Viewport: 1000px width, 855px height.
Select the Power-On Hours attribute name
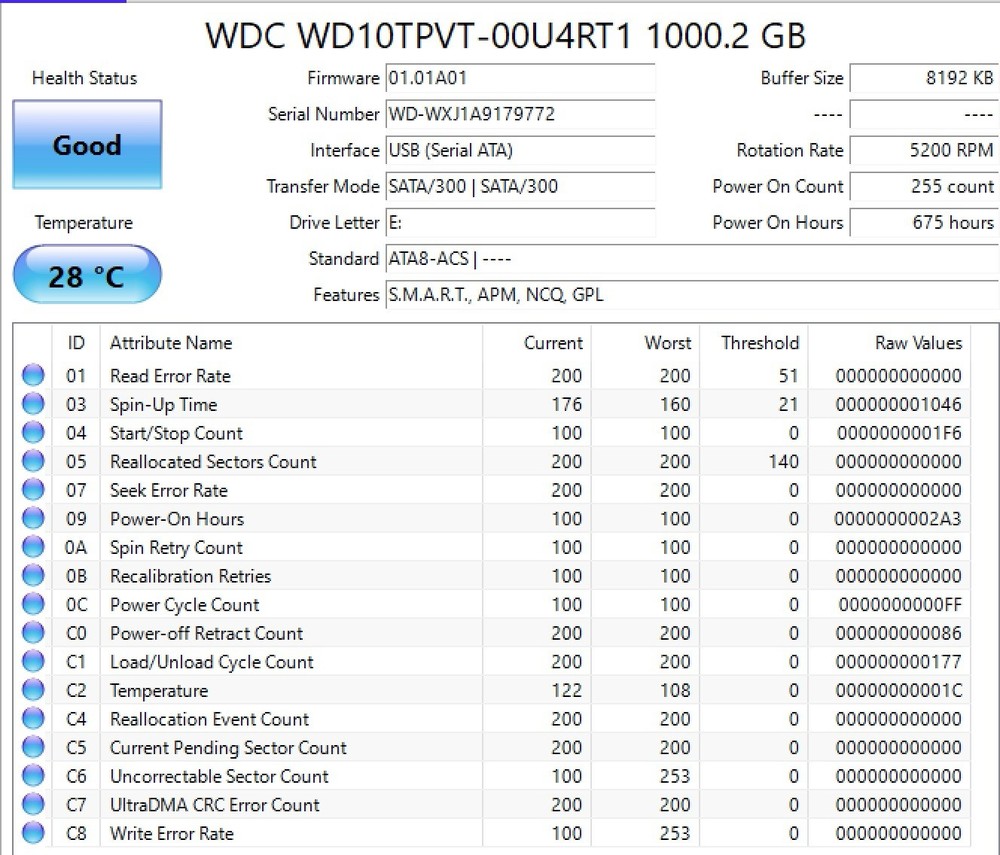pos(177,519)
